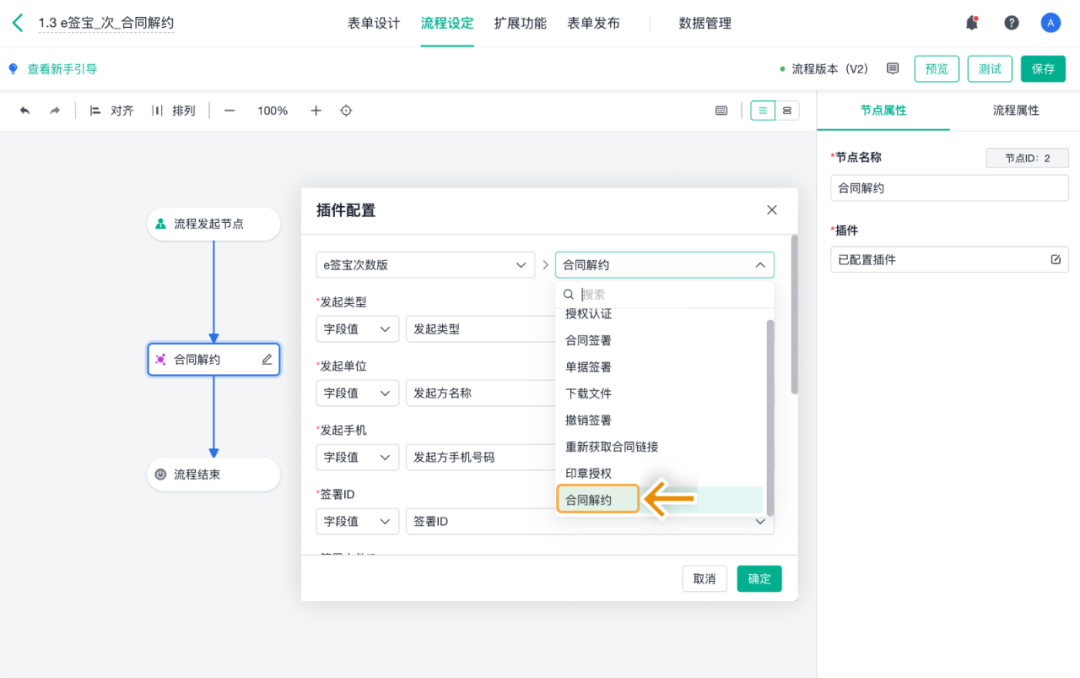Screen dimensions: 1080x678
Task: Click 确定 in the plugin dialog
Action: click(759, 579)
